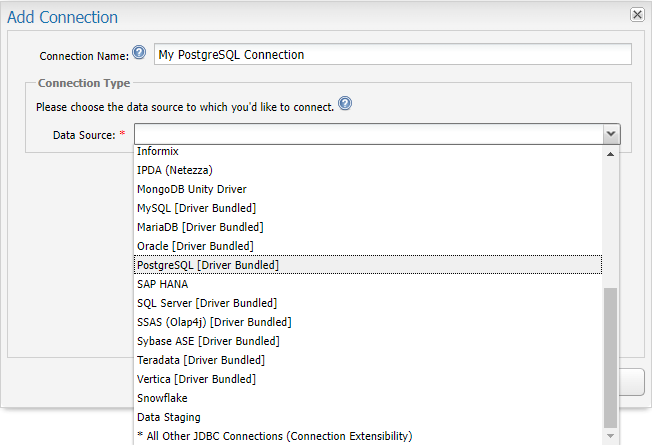Choose All Other JDBC Connections option
This screenshot has height=445, width=652.
(x=368, y=436)
